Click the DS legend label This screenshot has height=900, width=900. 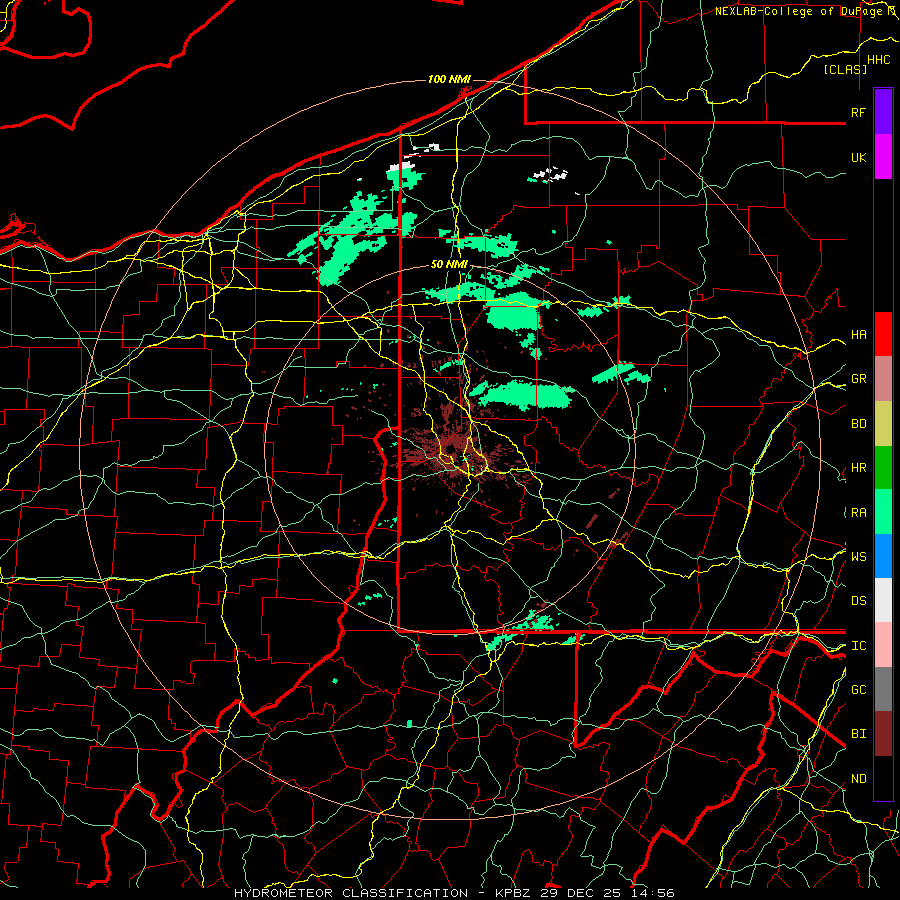coord(858,600)
